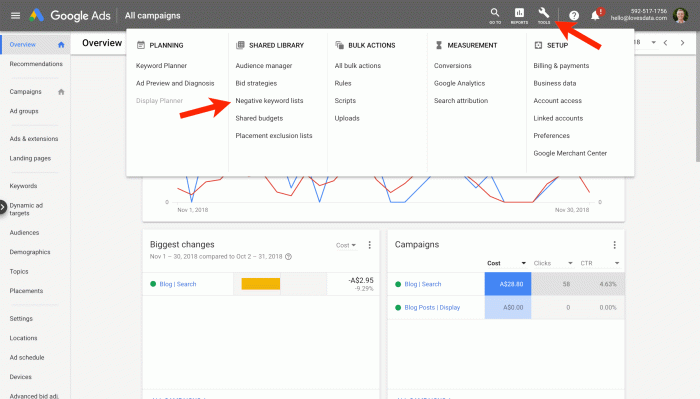700x399 pixels.
Task: Open Locations in sidebar
Action: point(23,338)
